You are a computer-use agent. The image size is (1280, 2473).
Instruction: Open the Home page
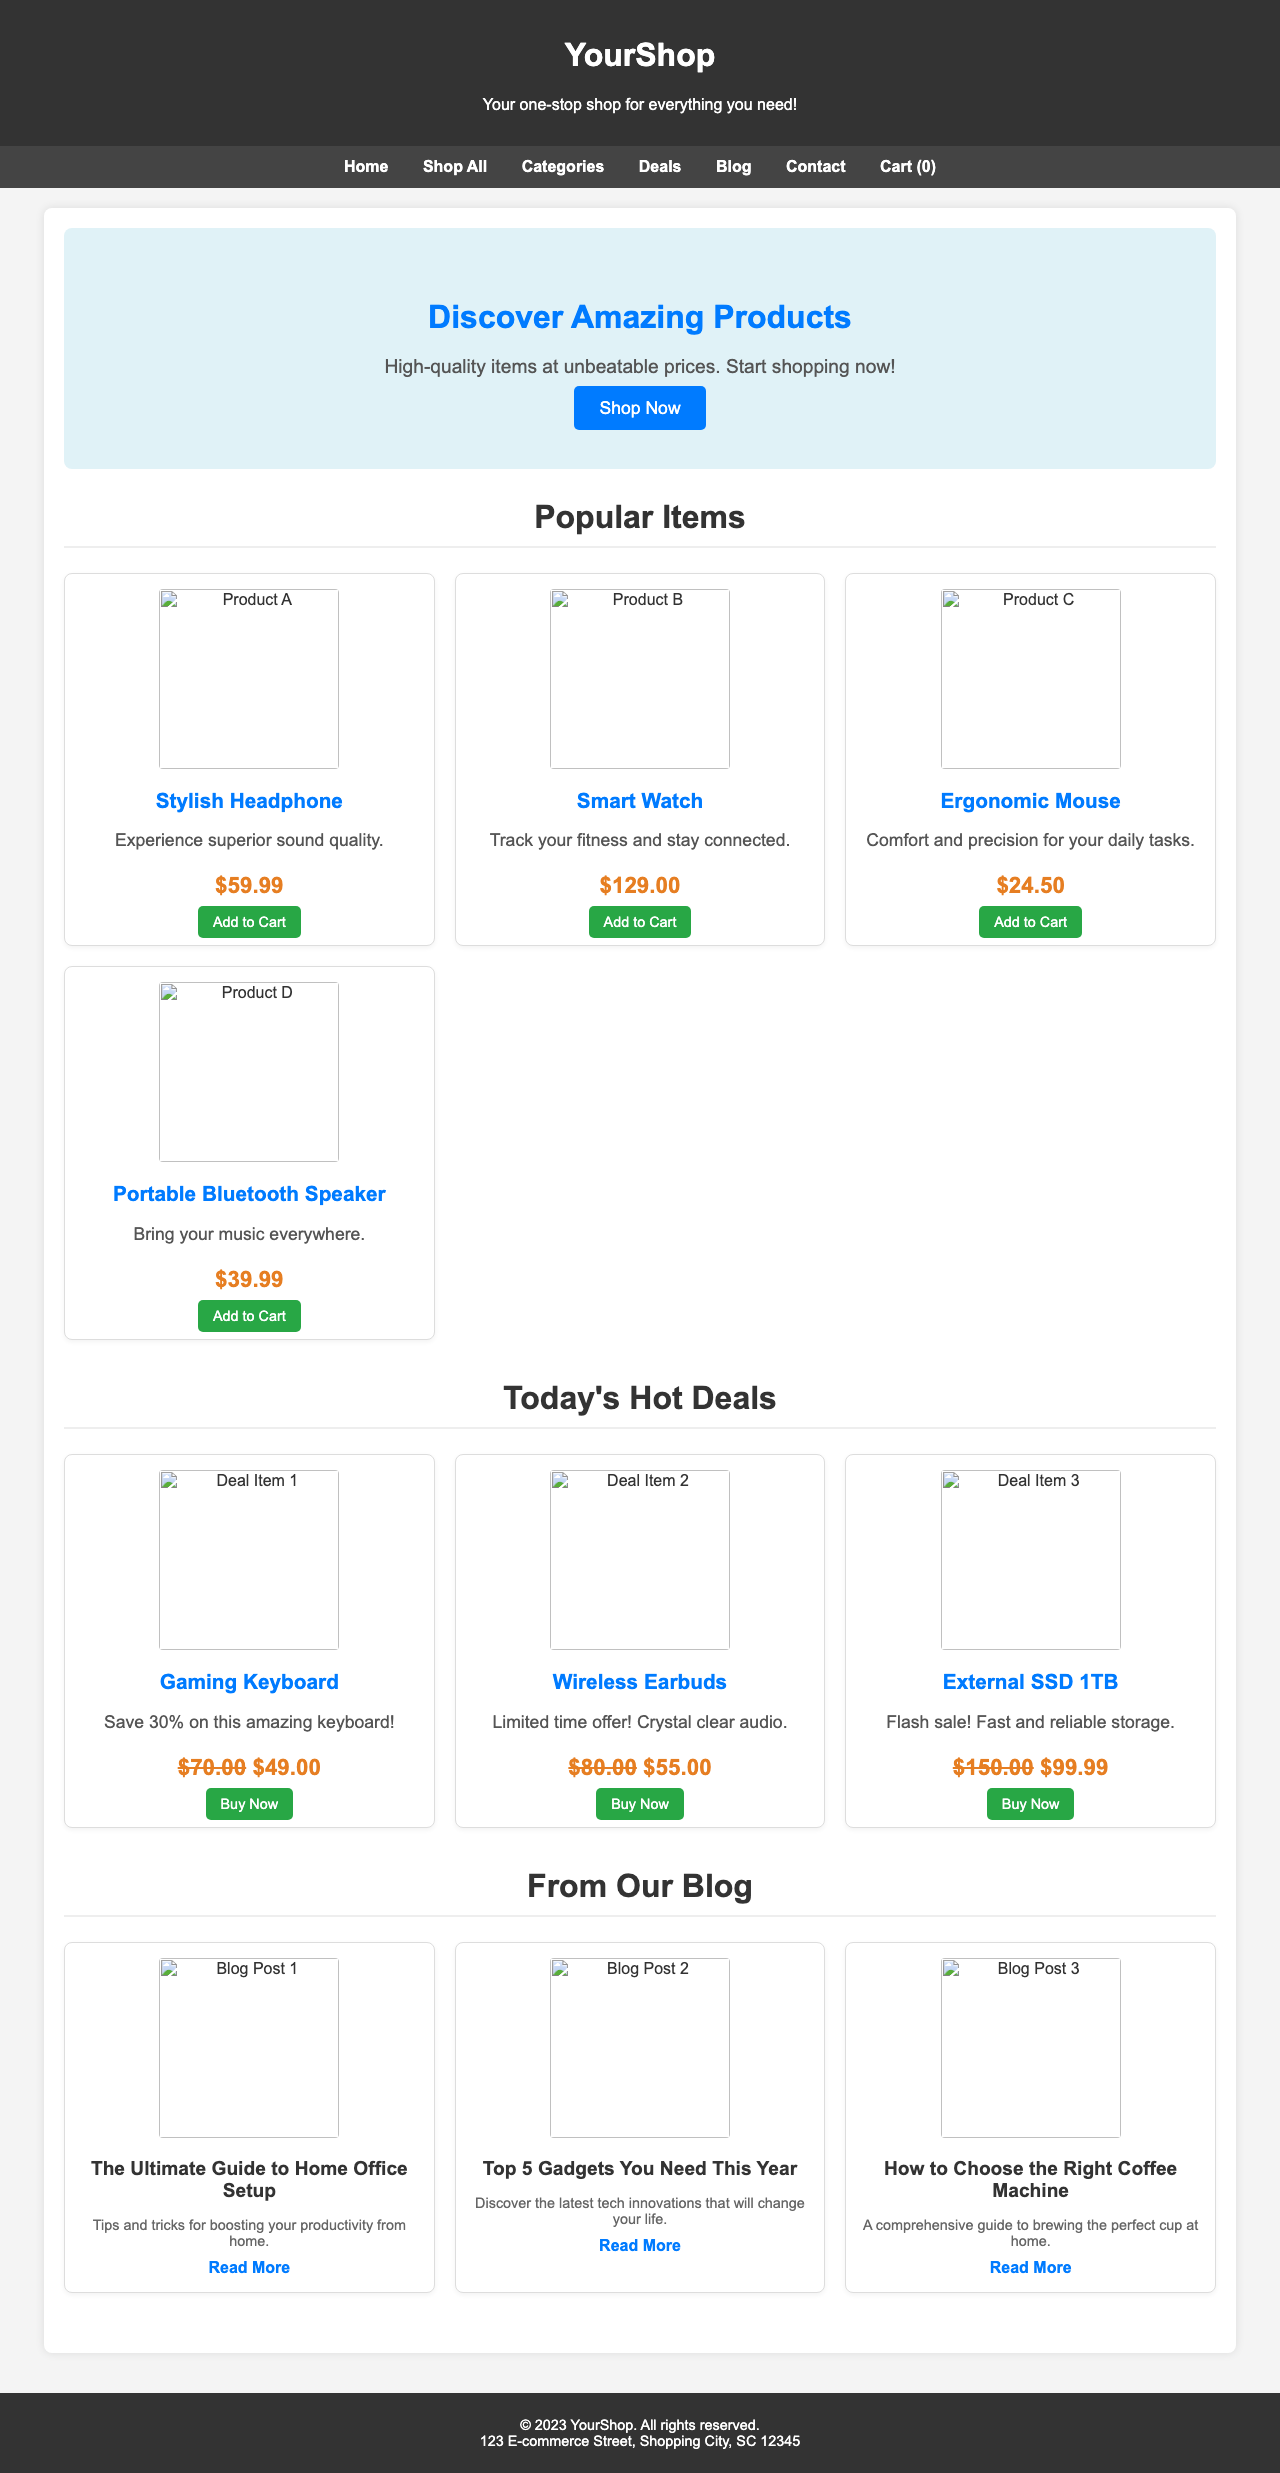[365, 167]
